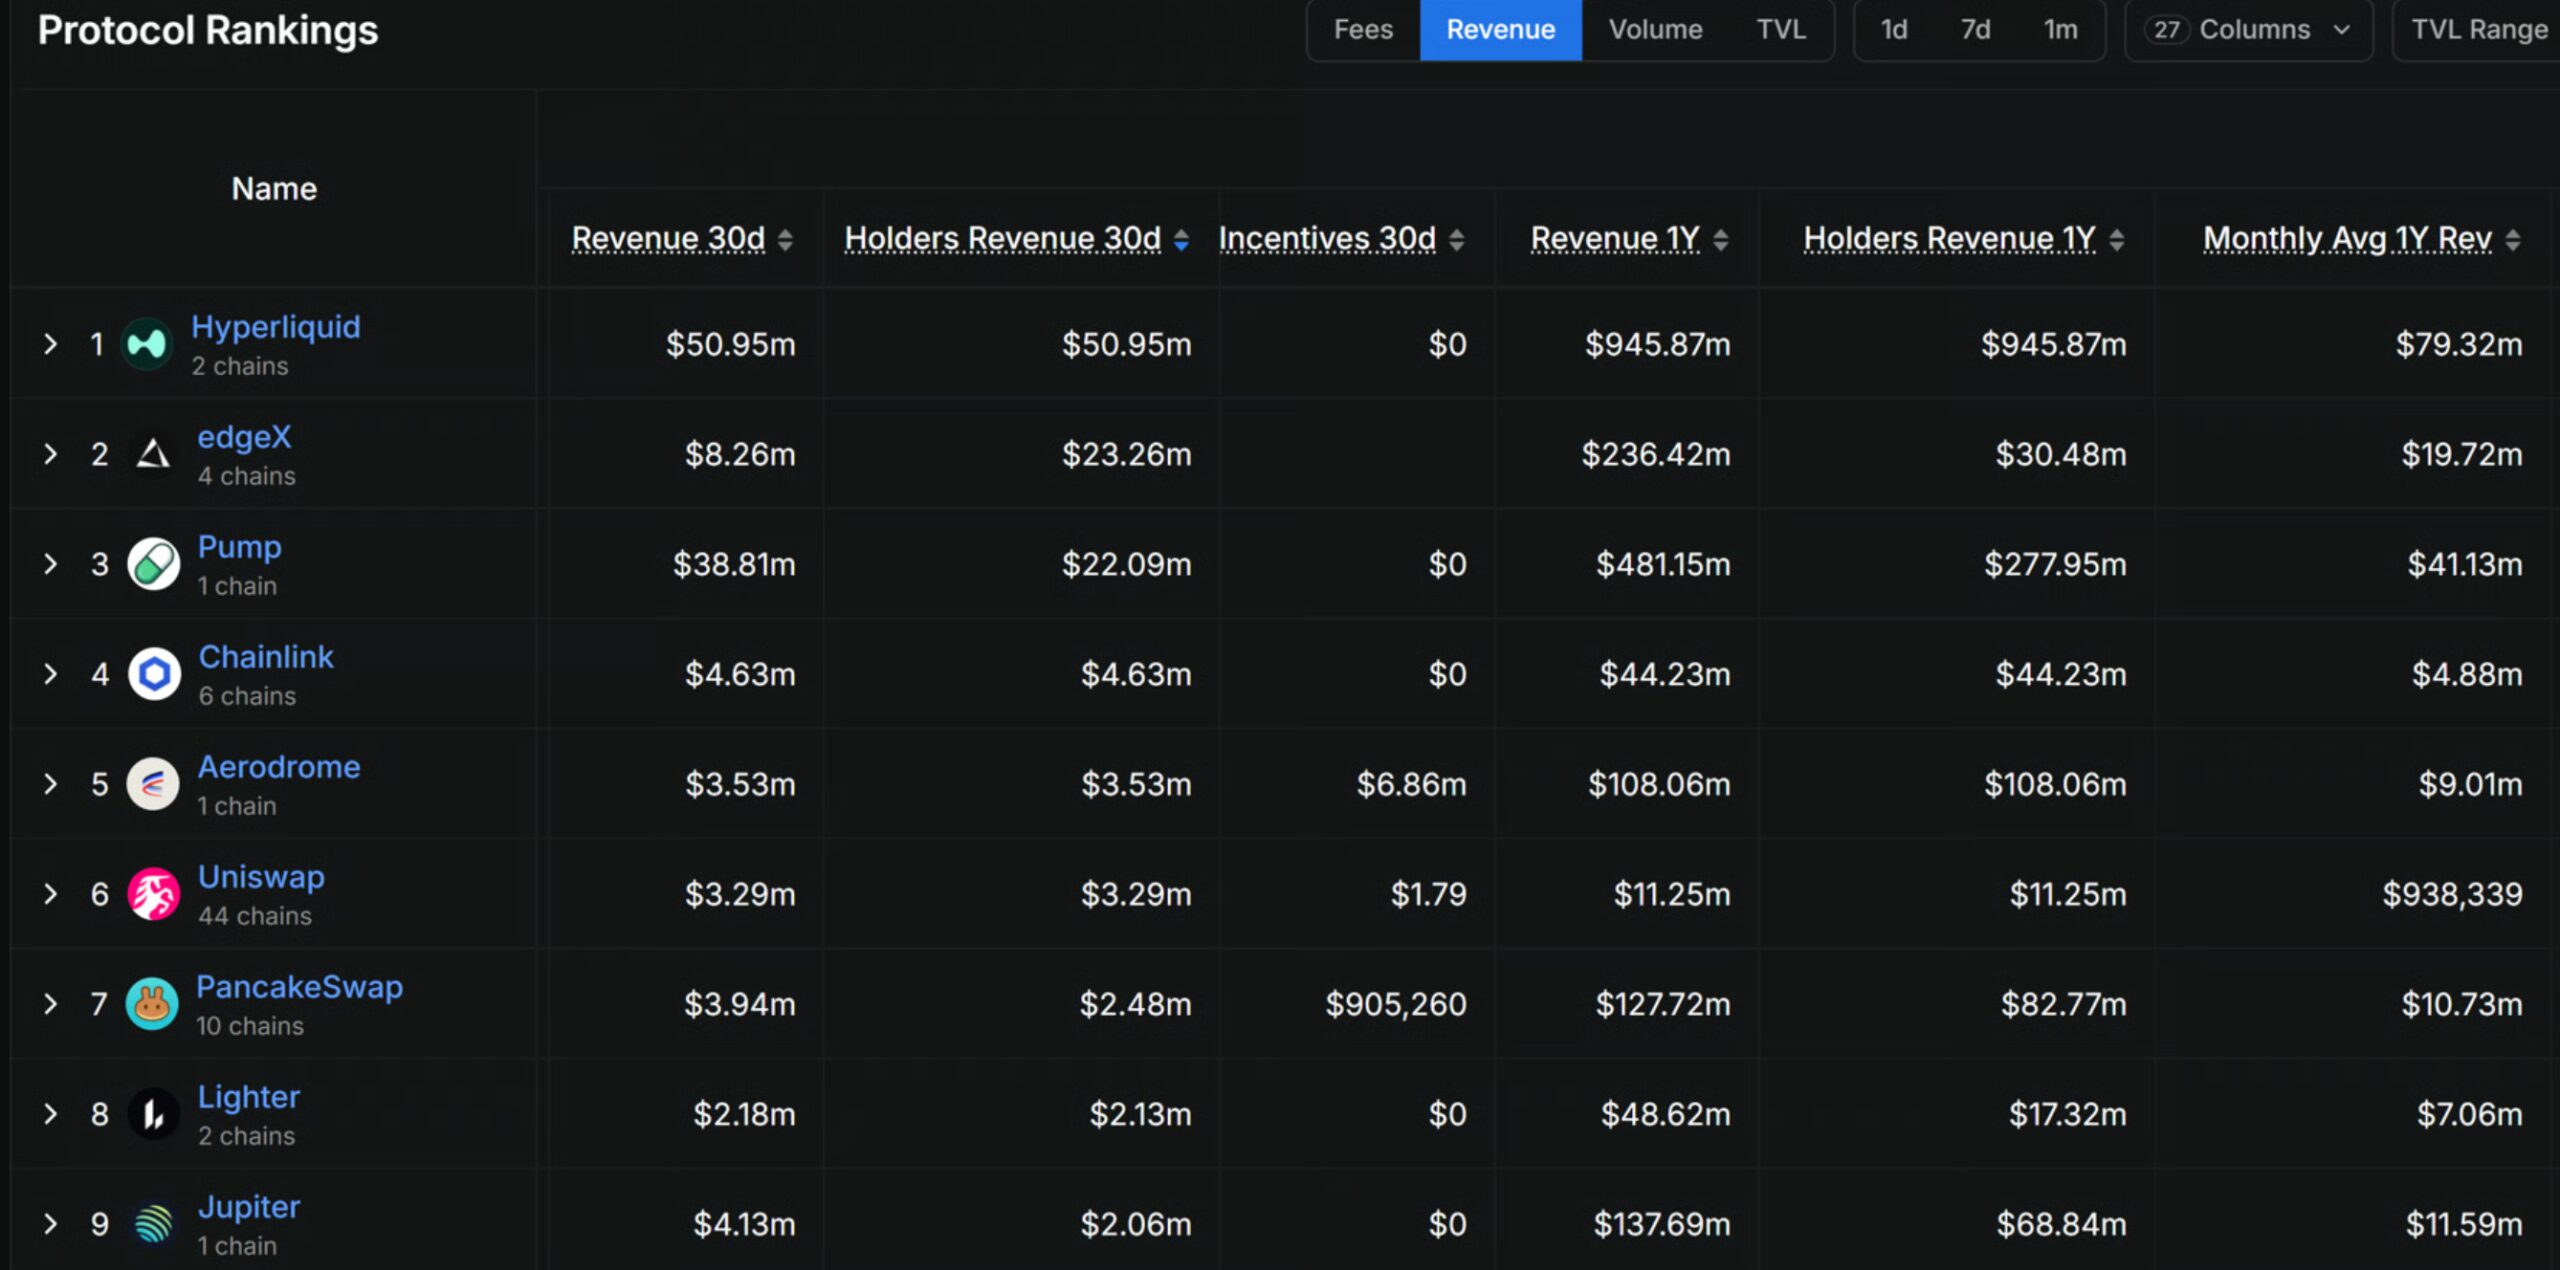Click the $6.86m incentives cell
The height and width of the screenshot is (1270, 2560).
click(x=1411, y=785)
